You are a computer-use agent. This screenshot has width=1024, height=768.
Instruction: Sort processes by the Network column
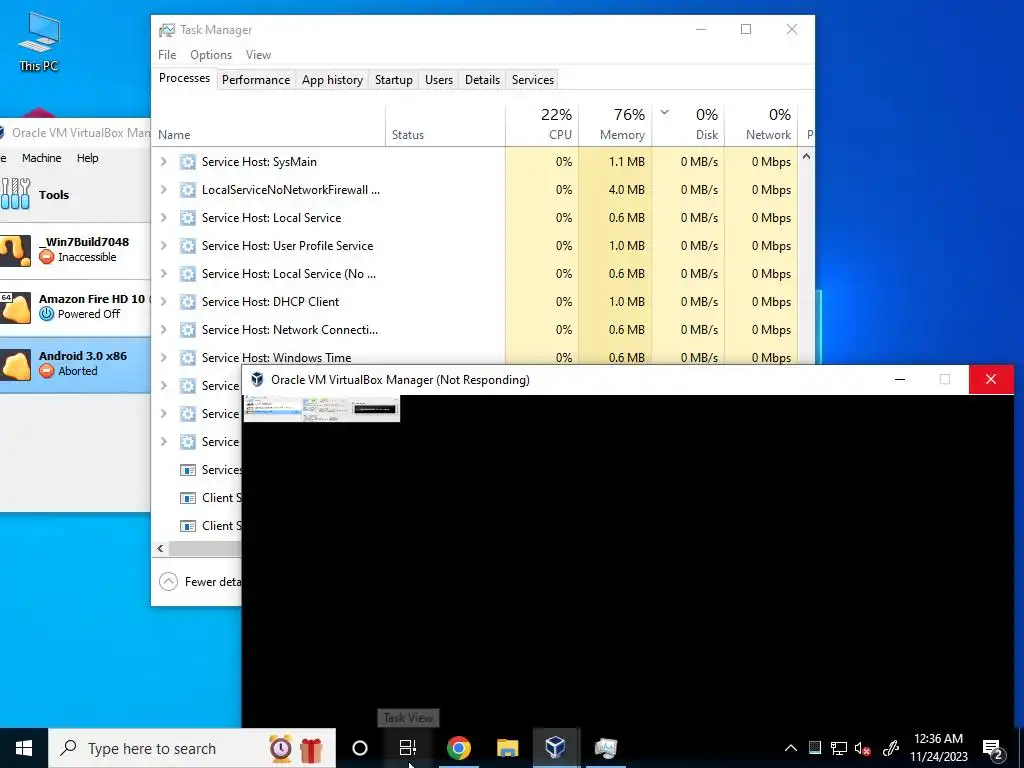[x=761, y=124]
